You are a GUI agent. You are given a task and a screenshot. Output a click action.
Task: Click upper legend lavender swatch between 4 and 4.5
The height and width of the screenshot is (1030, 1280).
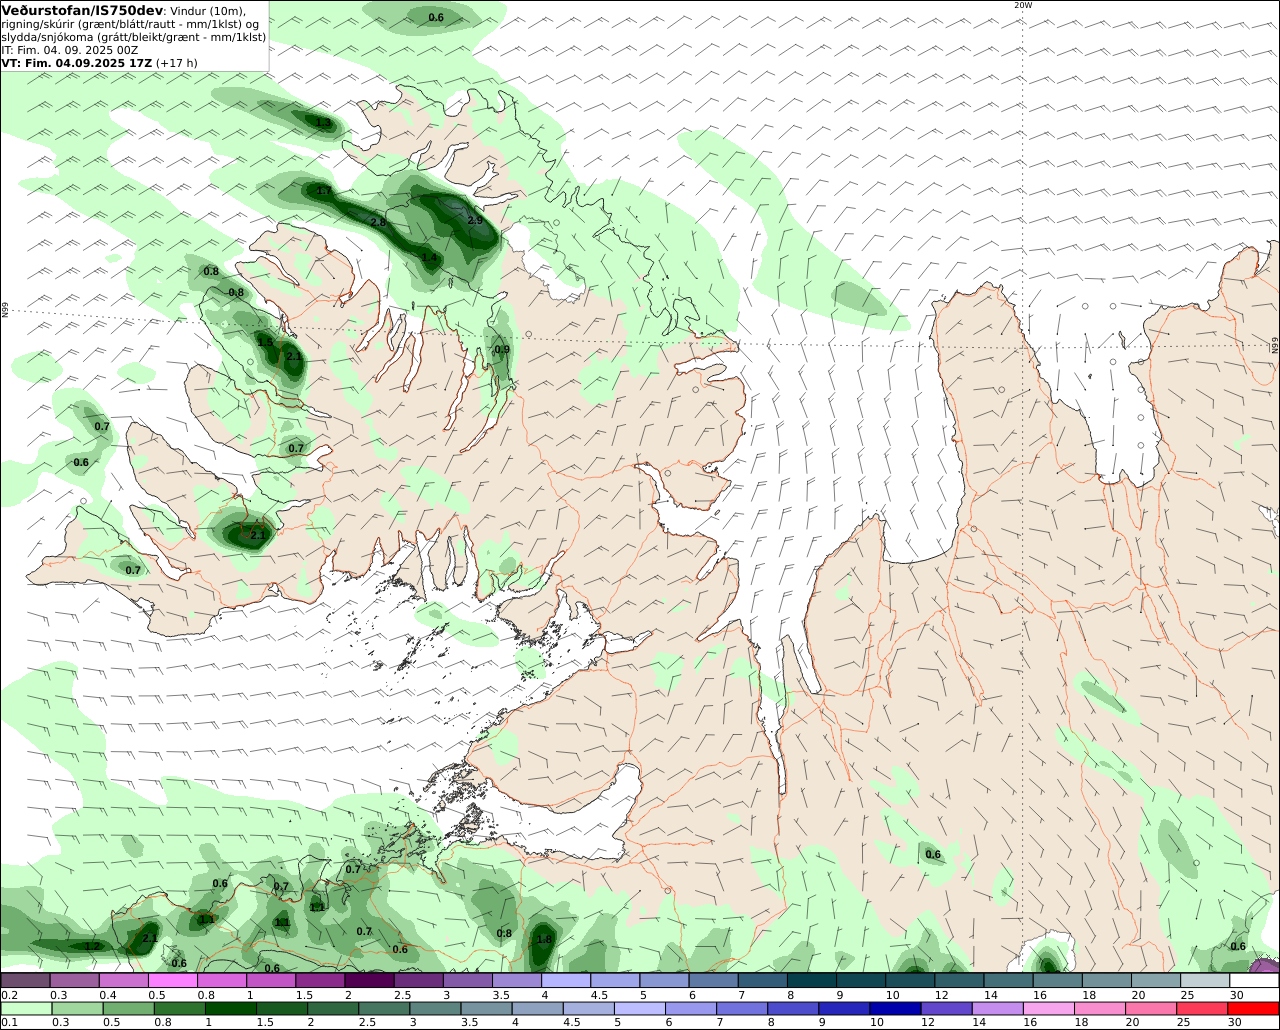564,980
